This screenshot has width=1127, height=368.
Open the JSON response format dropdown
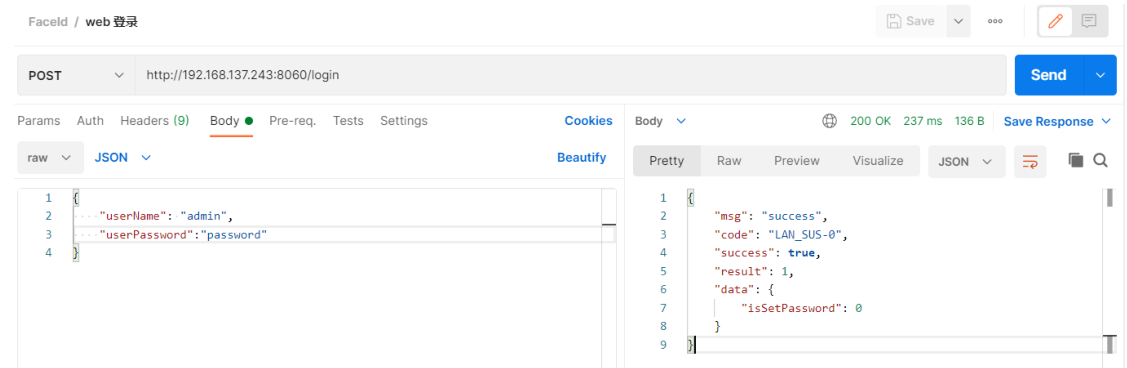(x=967, y=162)
